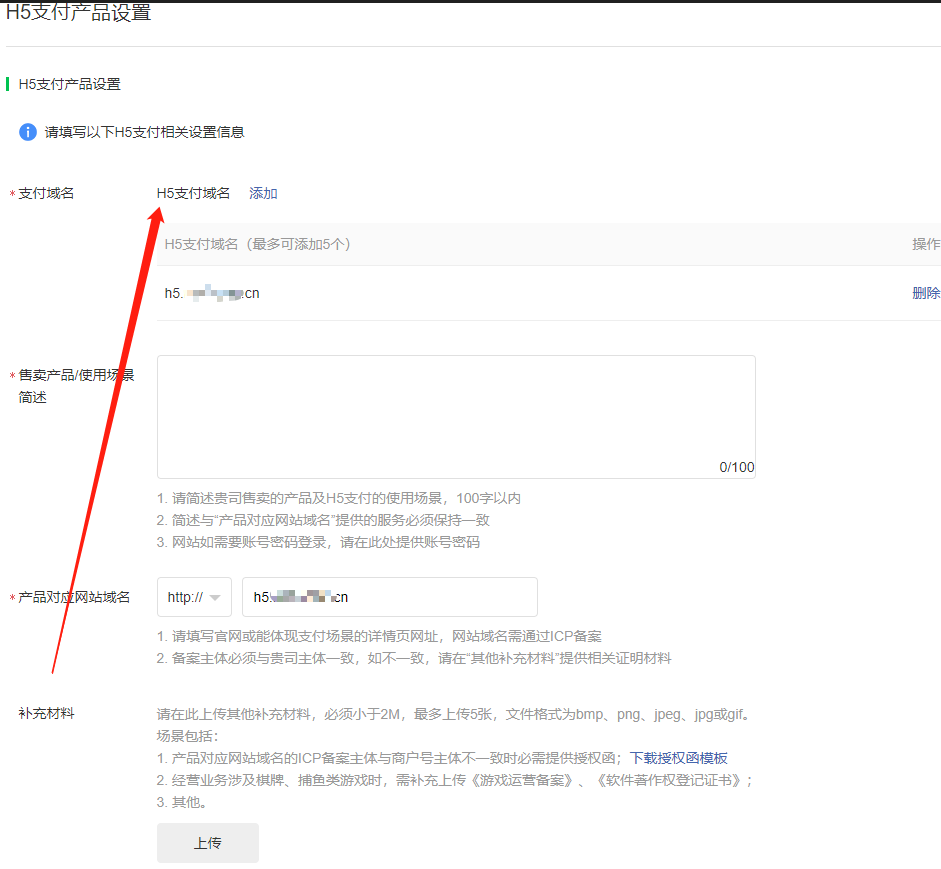Click the 支付域名 field label
Screen dimensions: 941x869
(46, 193)
